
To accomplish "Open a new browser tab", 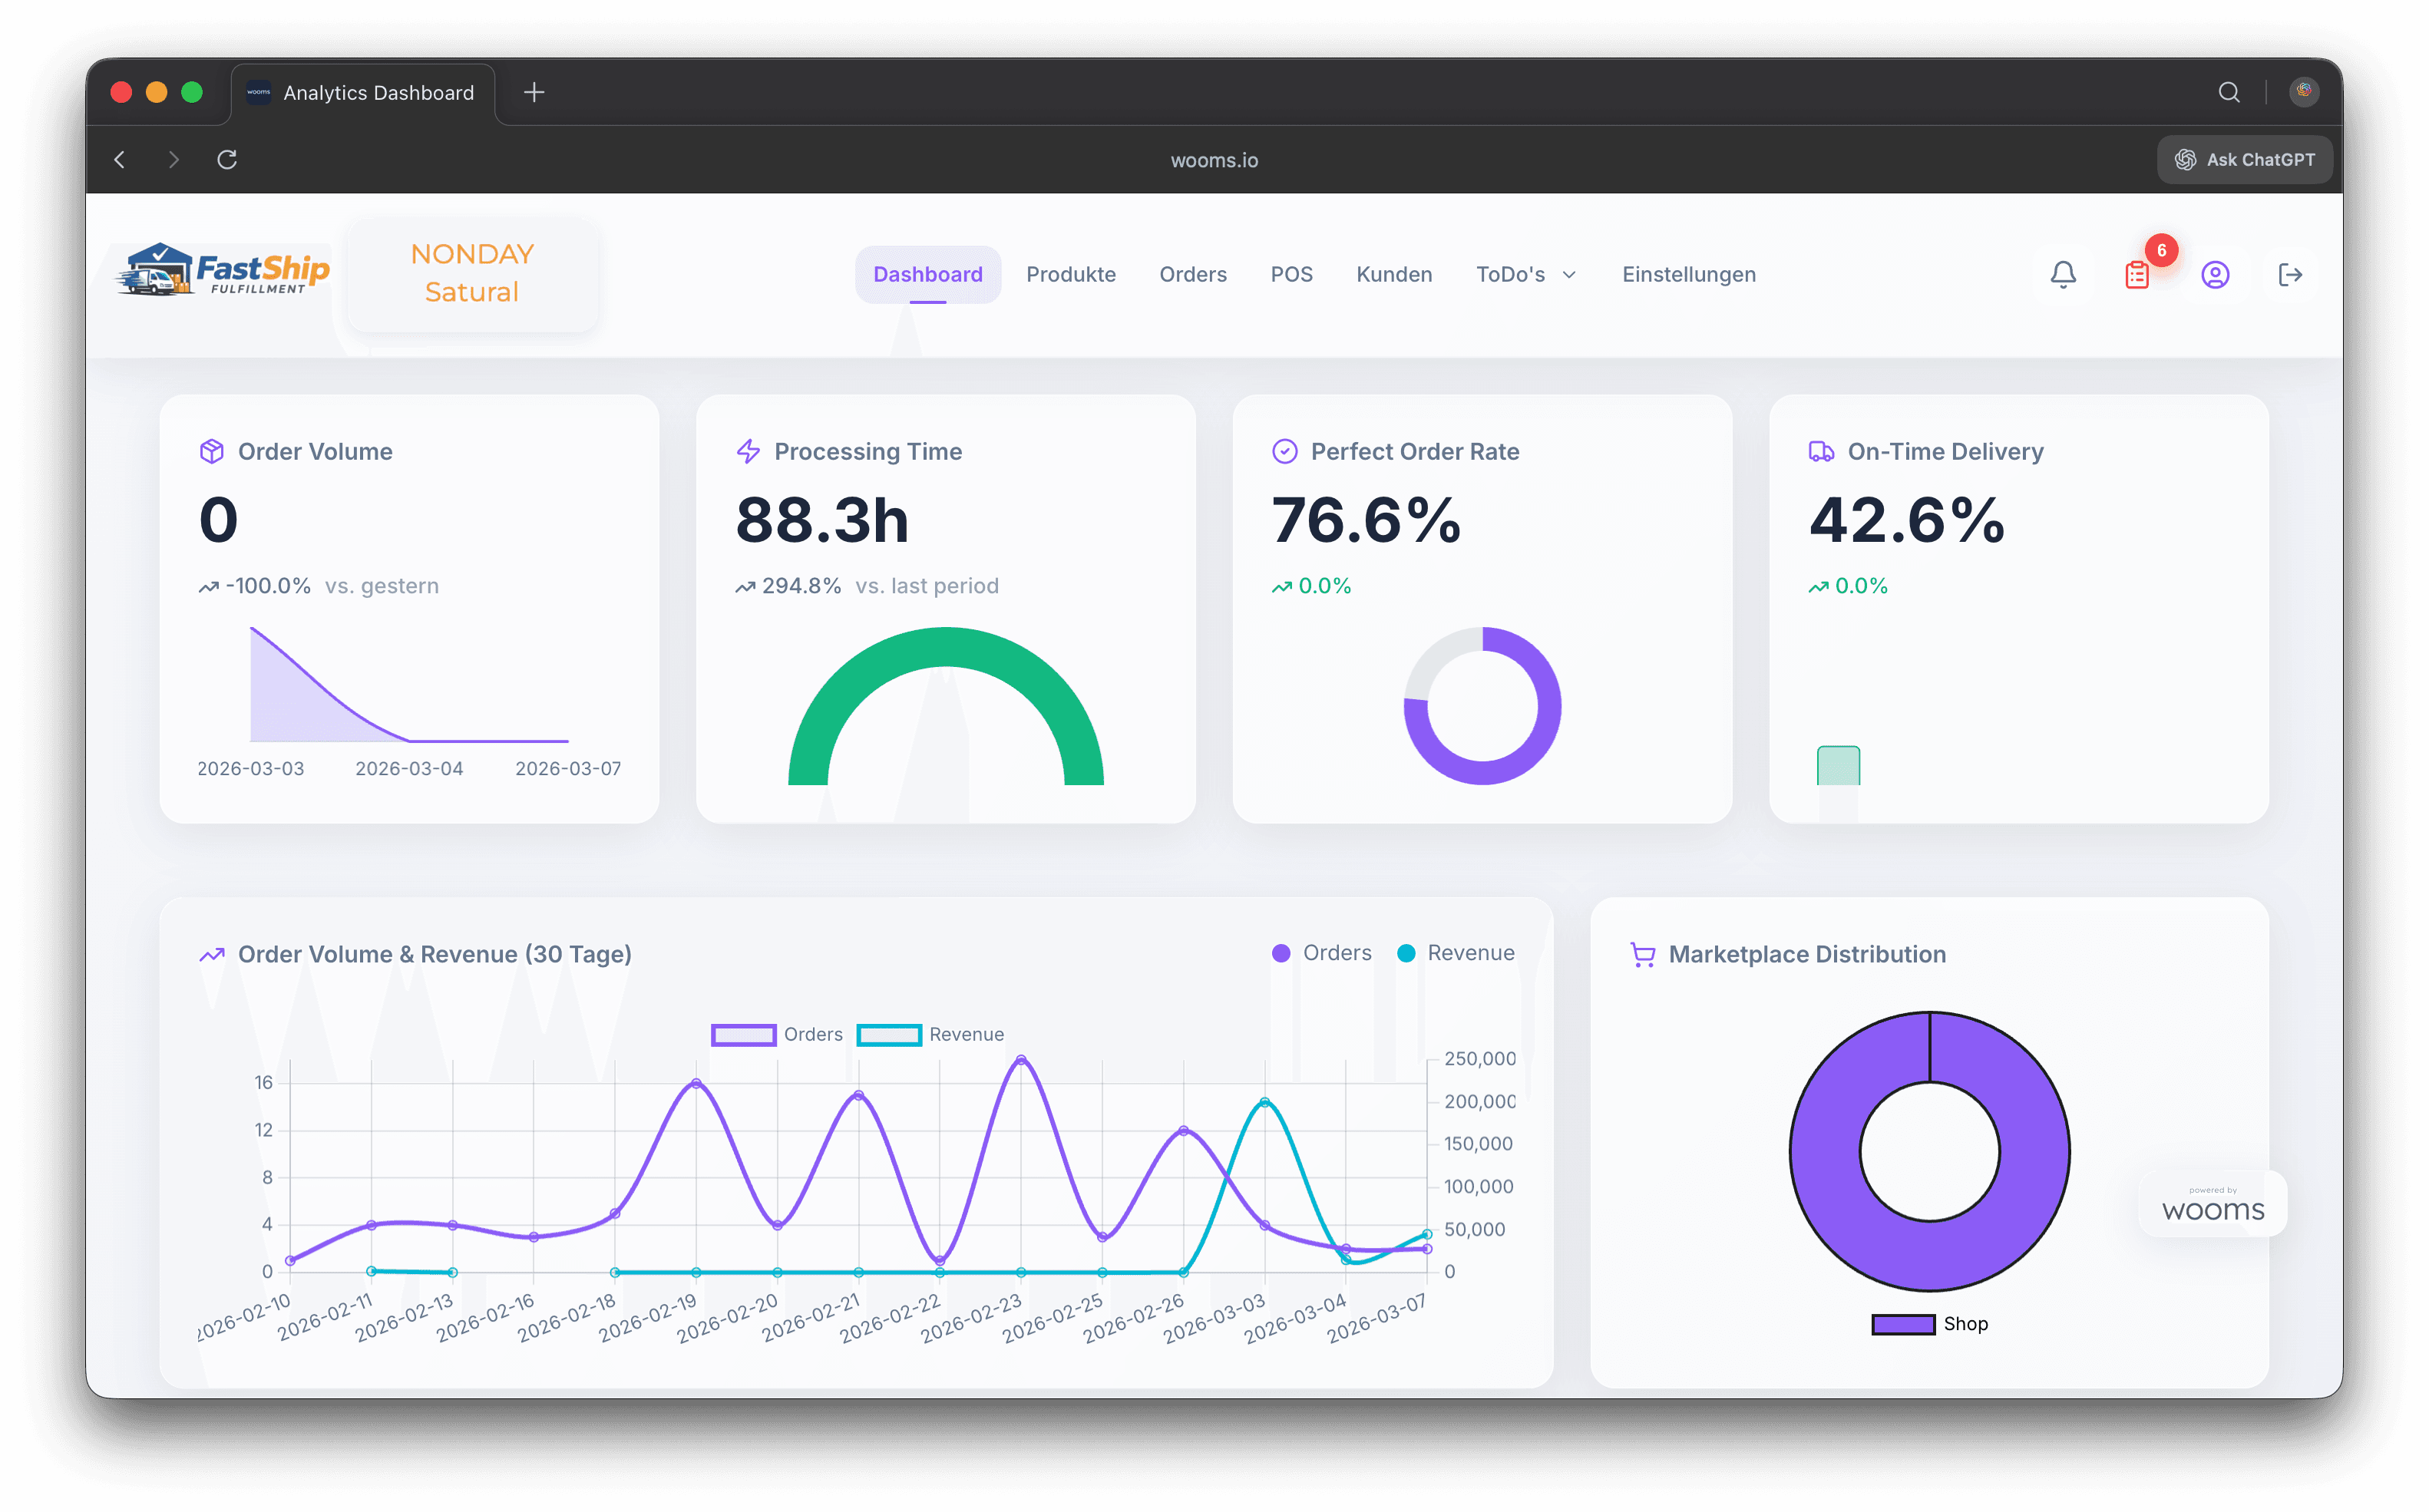I will click(x=534, y=92).
